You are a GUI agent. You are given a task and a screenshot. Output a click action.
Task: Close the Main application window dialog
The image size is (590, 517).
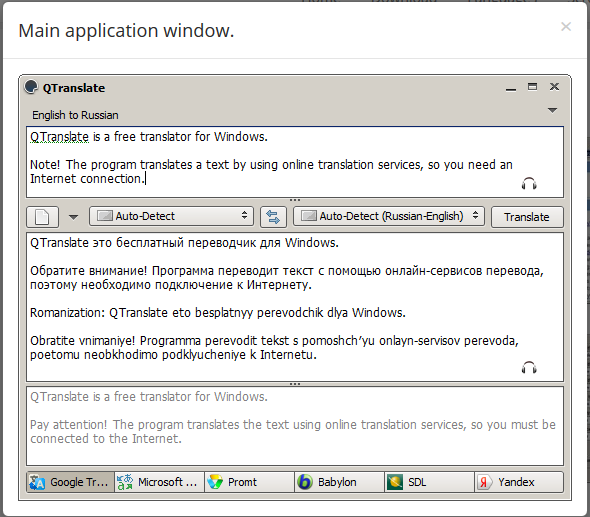click(x=566, y=26)
